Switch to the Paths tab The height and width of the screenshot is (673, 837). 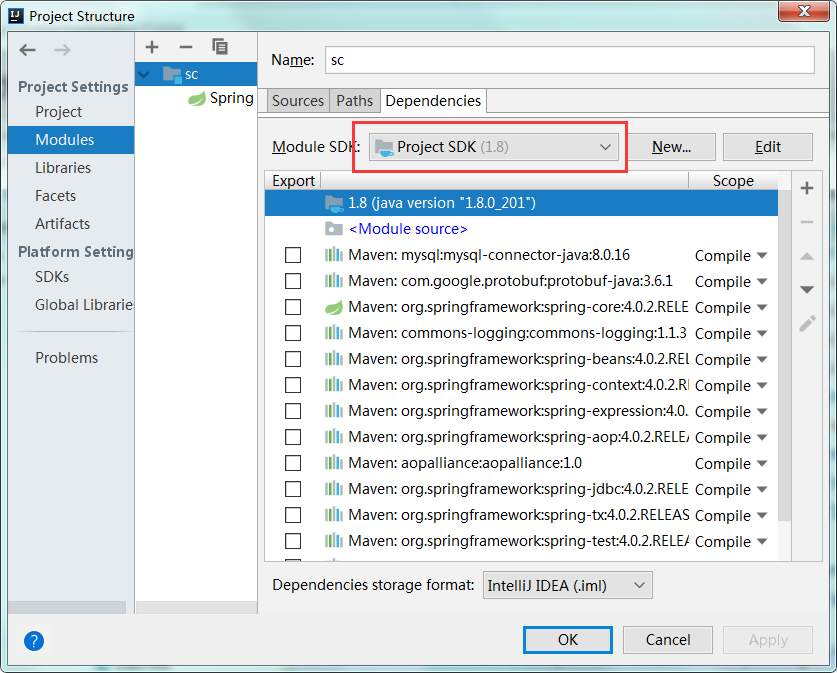(x=354, y=101)
